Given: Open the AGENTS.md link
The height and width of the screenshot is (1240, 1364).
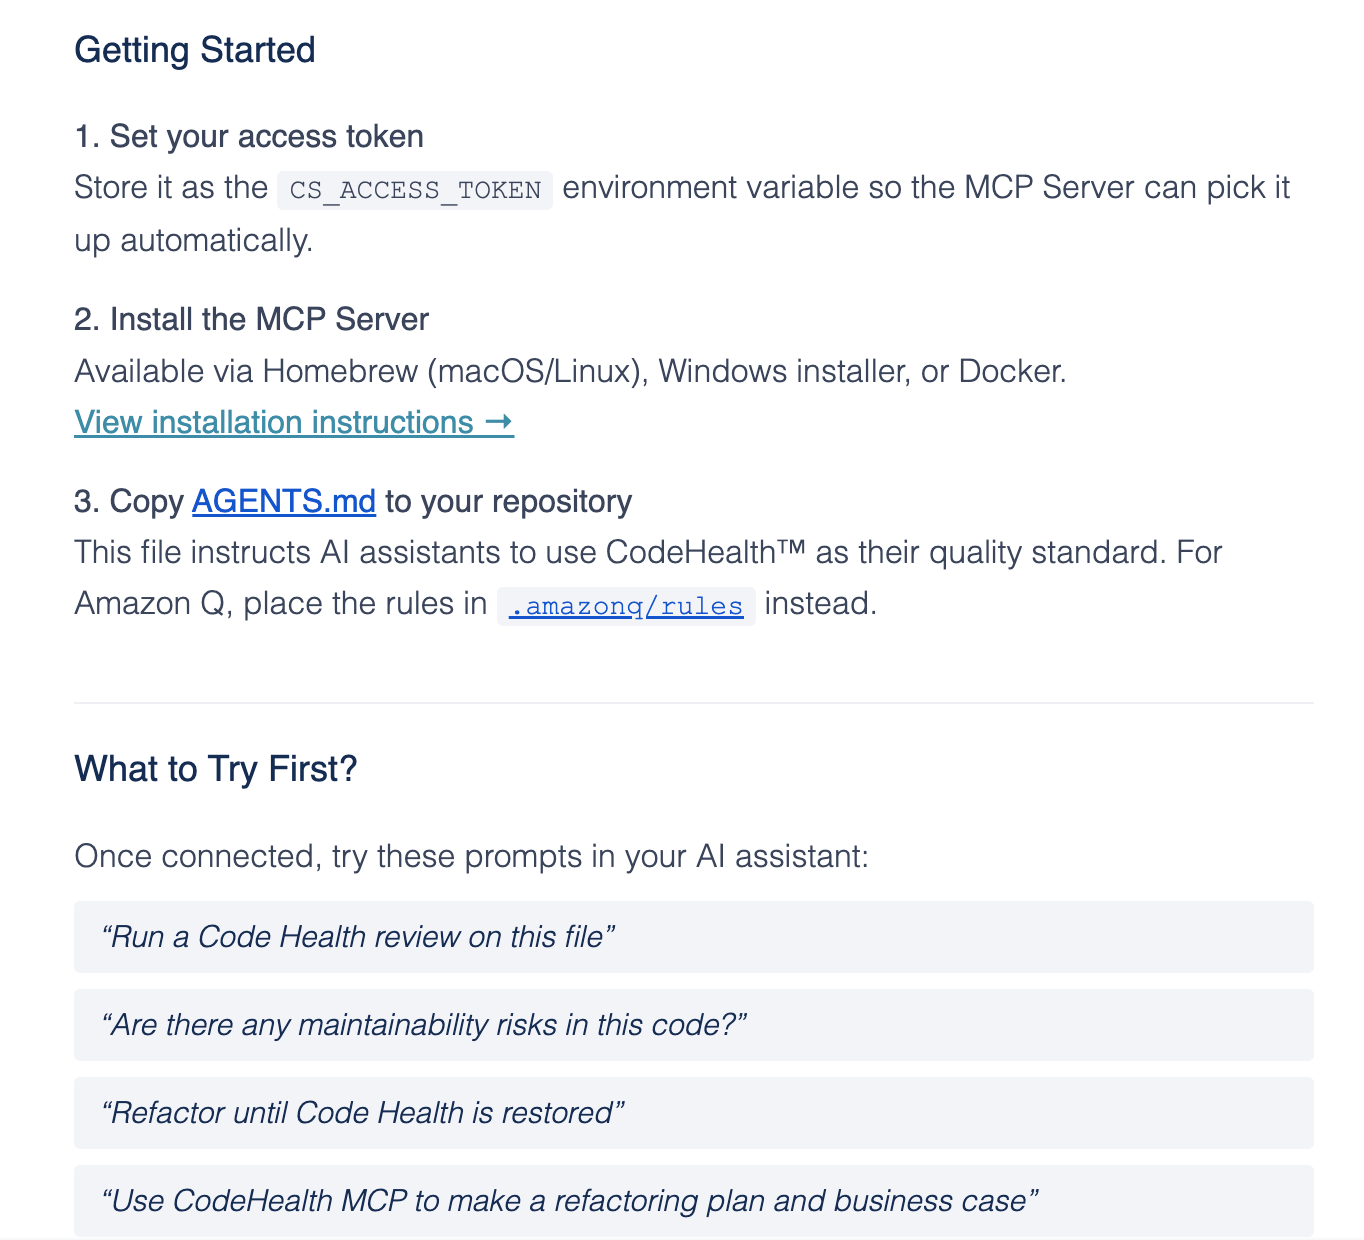Looking at the screenshot, I should pos(283,501).
